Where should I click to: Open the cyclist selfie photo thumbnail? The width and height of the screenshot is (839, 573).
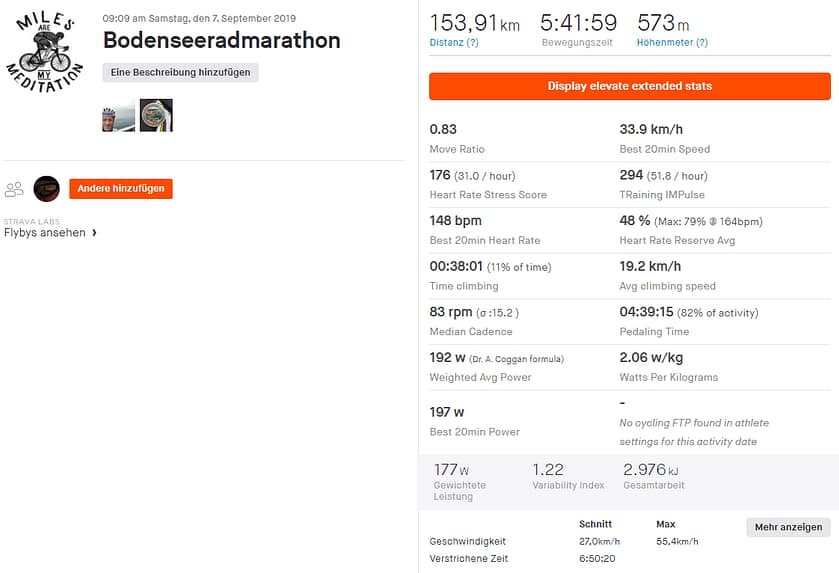[118, 116]
